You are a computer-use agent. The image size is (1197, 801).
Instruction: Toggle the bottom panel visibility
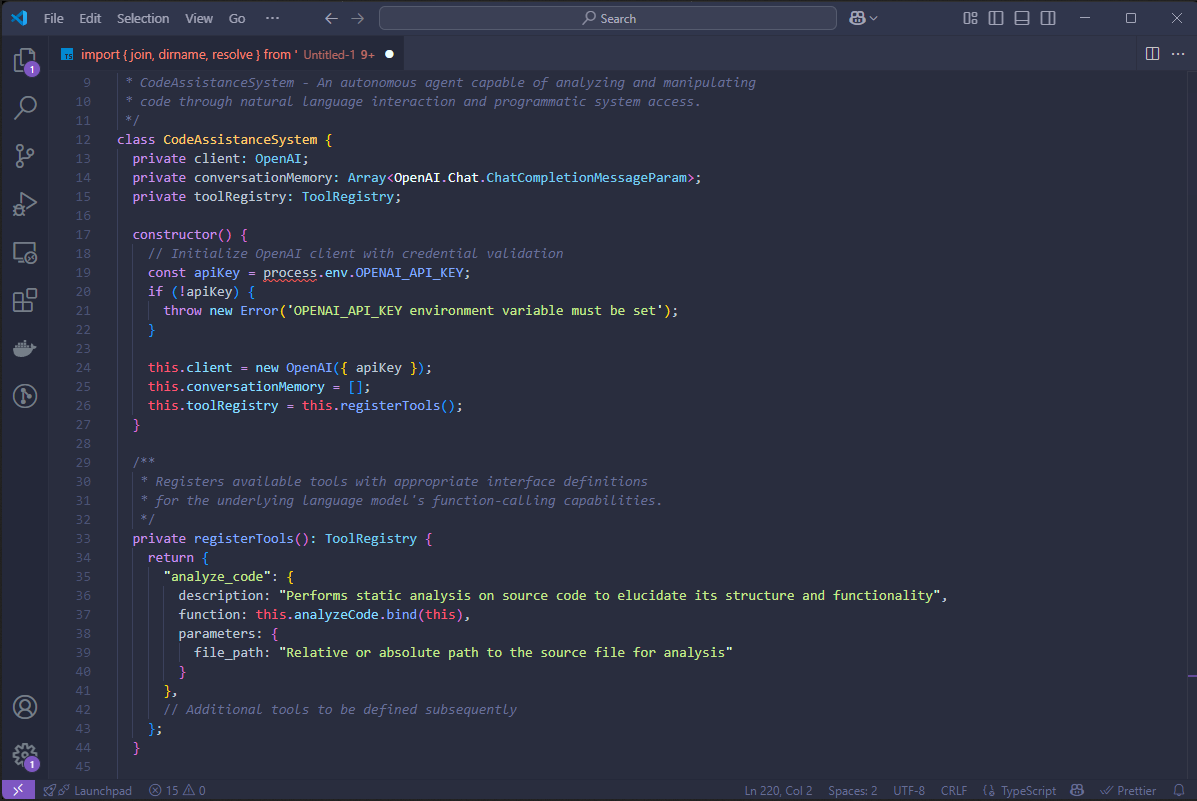[x=1021, y=18]
